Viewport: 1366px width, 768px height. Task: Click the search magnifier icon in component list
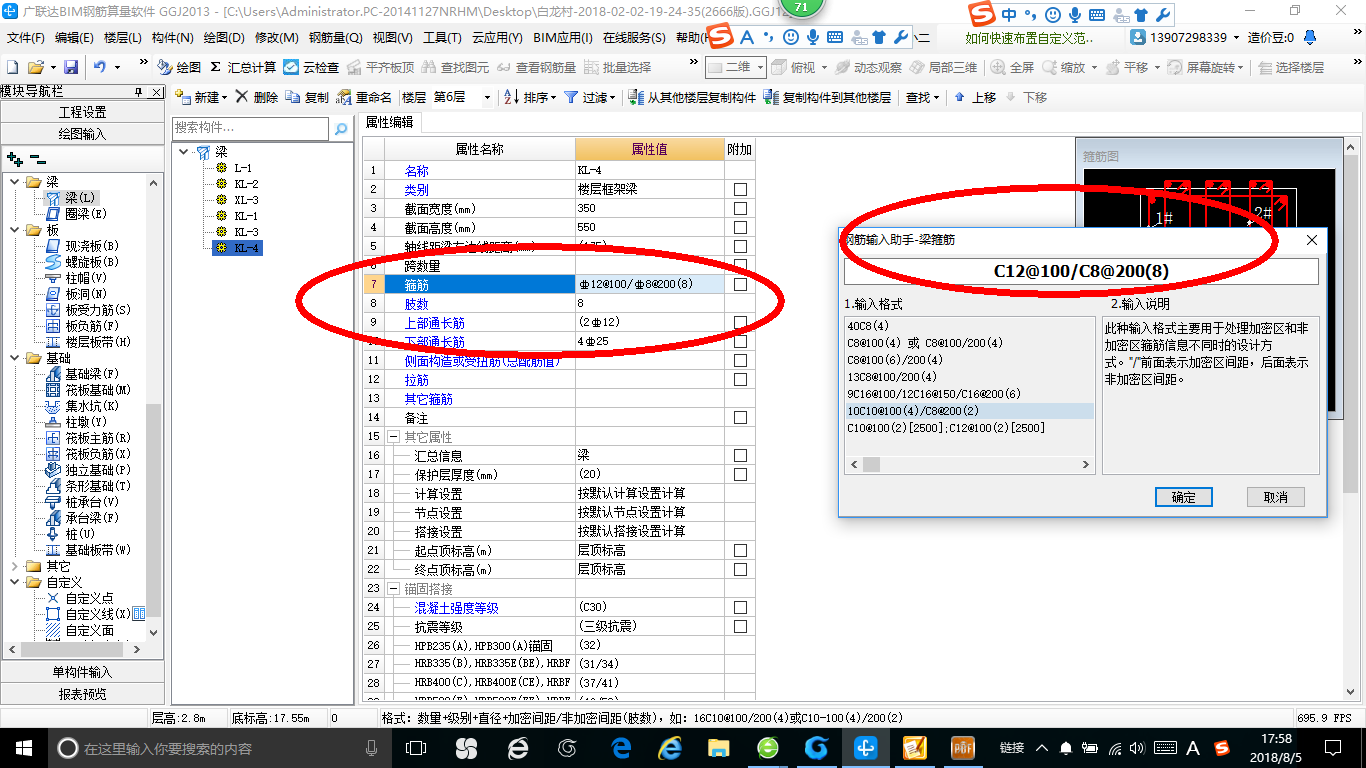click(341, 129)
